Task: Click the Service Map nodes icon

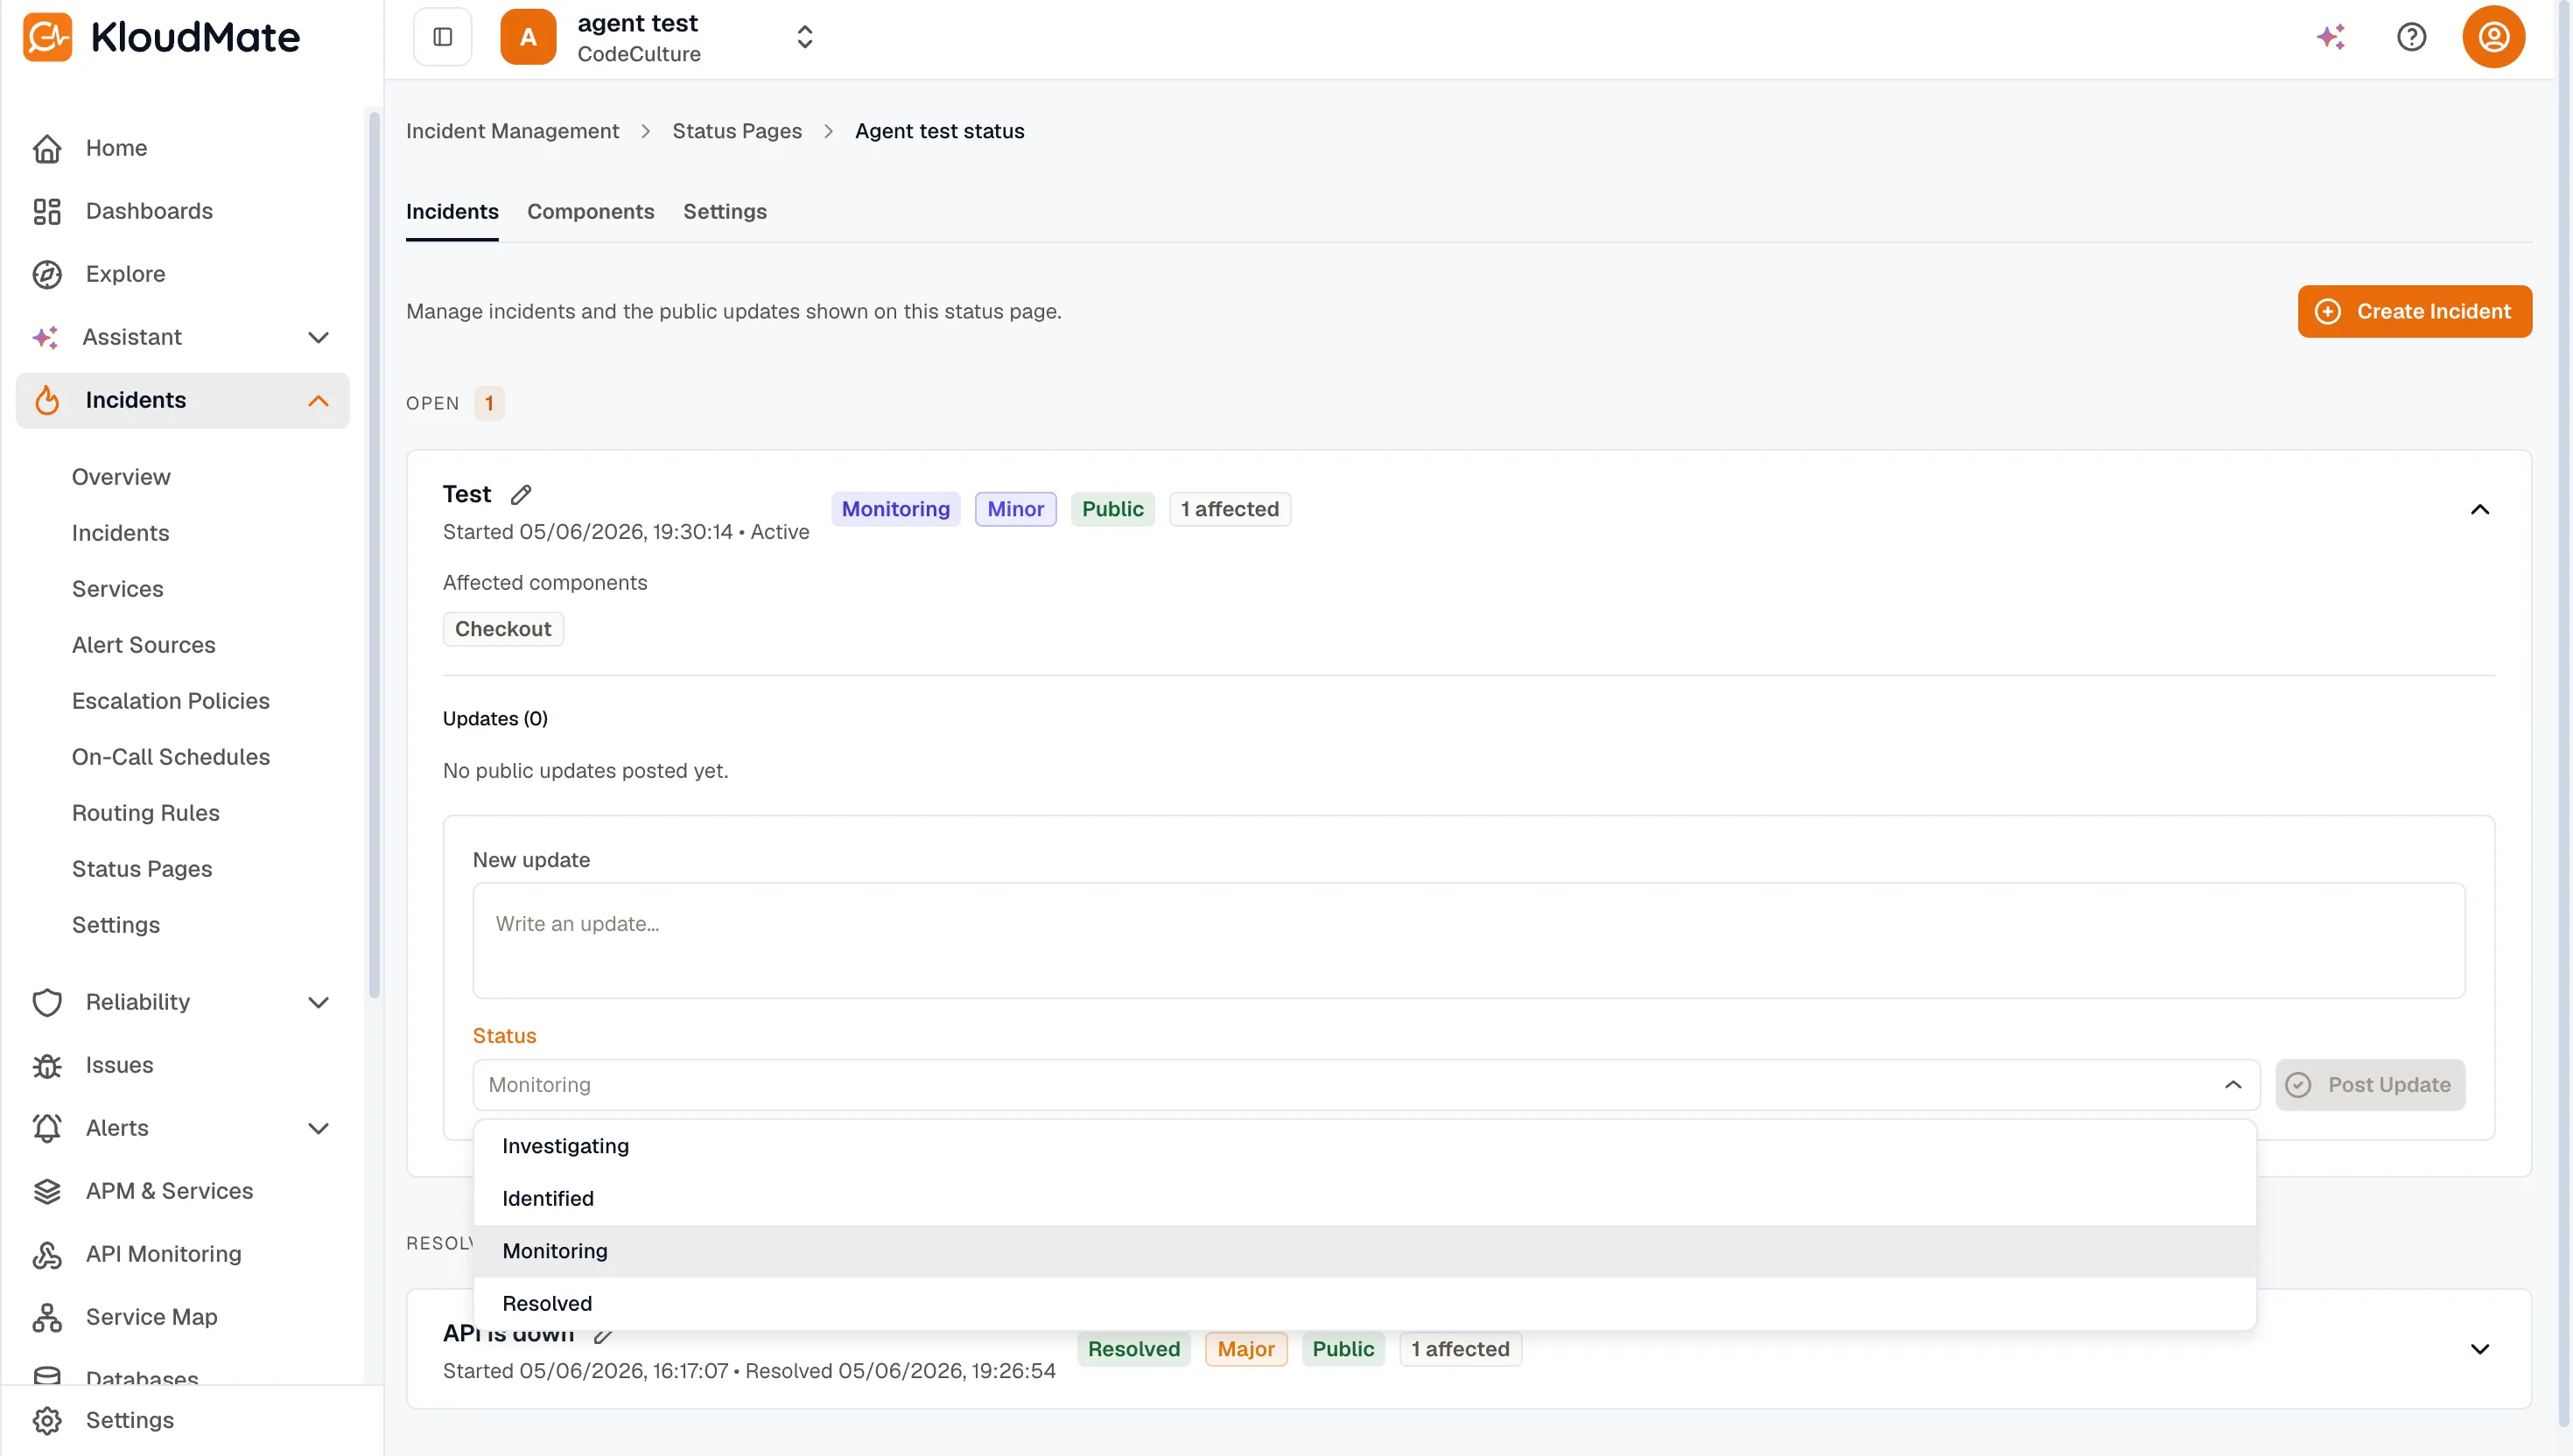Action: [x=47, y=1317]
